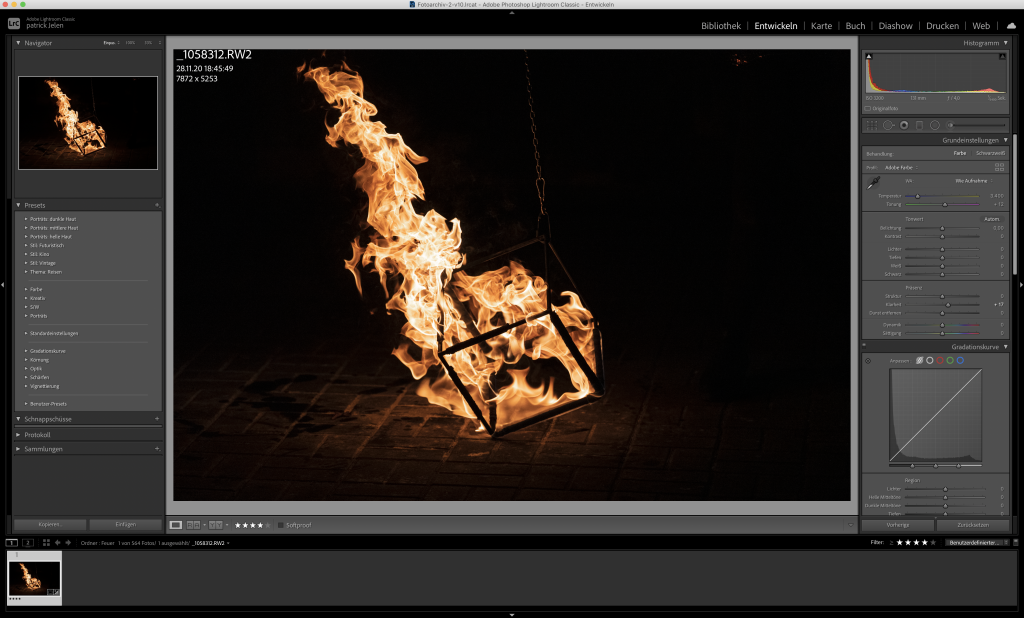This screenshot has height=618, width=1024.
Task: Select the fire photo thumbnail in filmstrip
Action: (34, 577)
